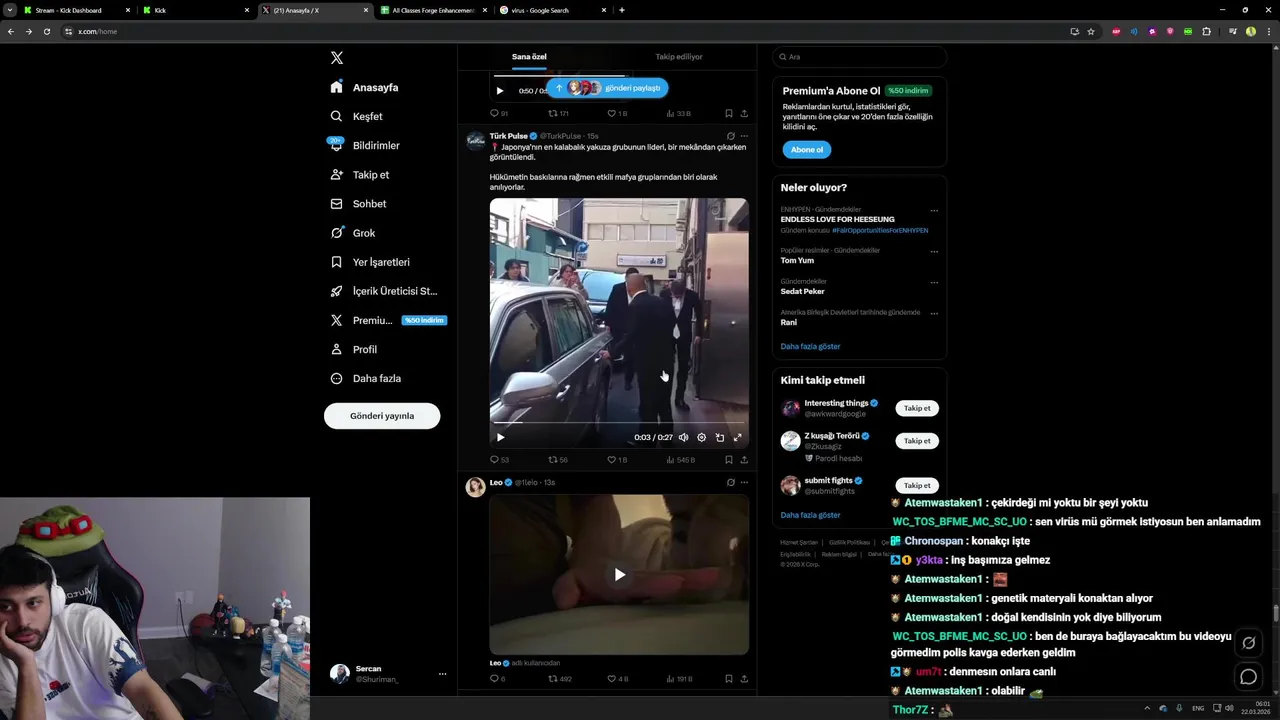Open a new browser tab

click(622, 10)
